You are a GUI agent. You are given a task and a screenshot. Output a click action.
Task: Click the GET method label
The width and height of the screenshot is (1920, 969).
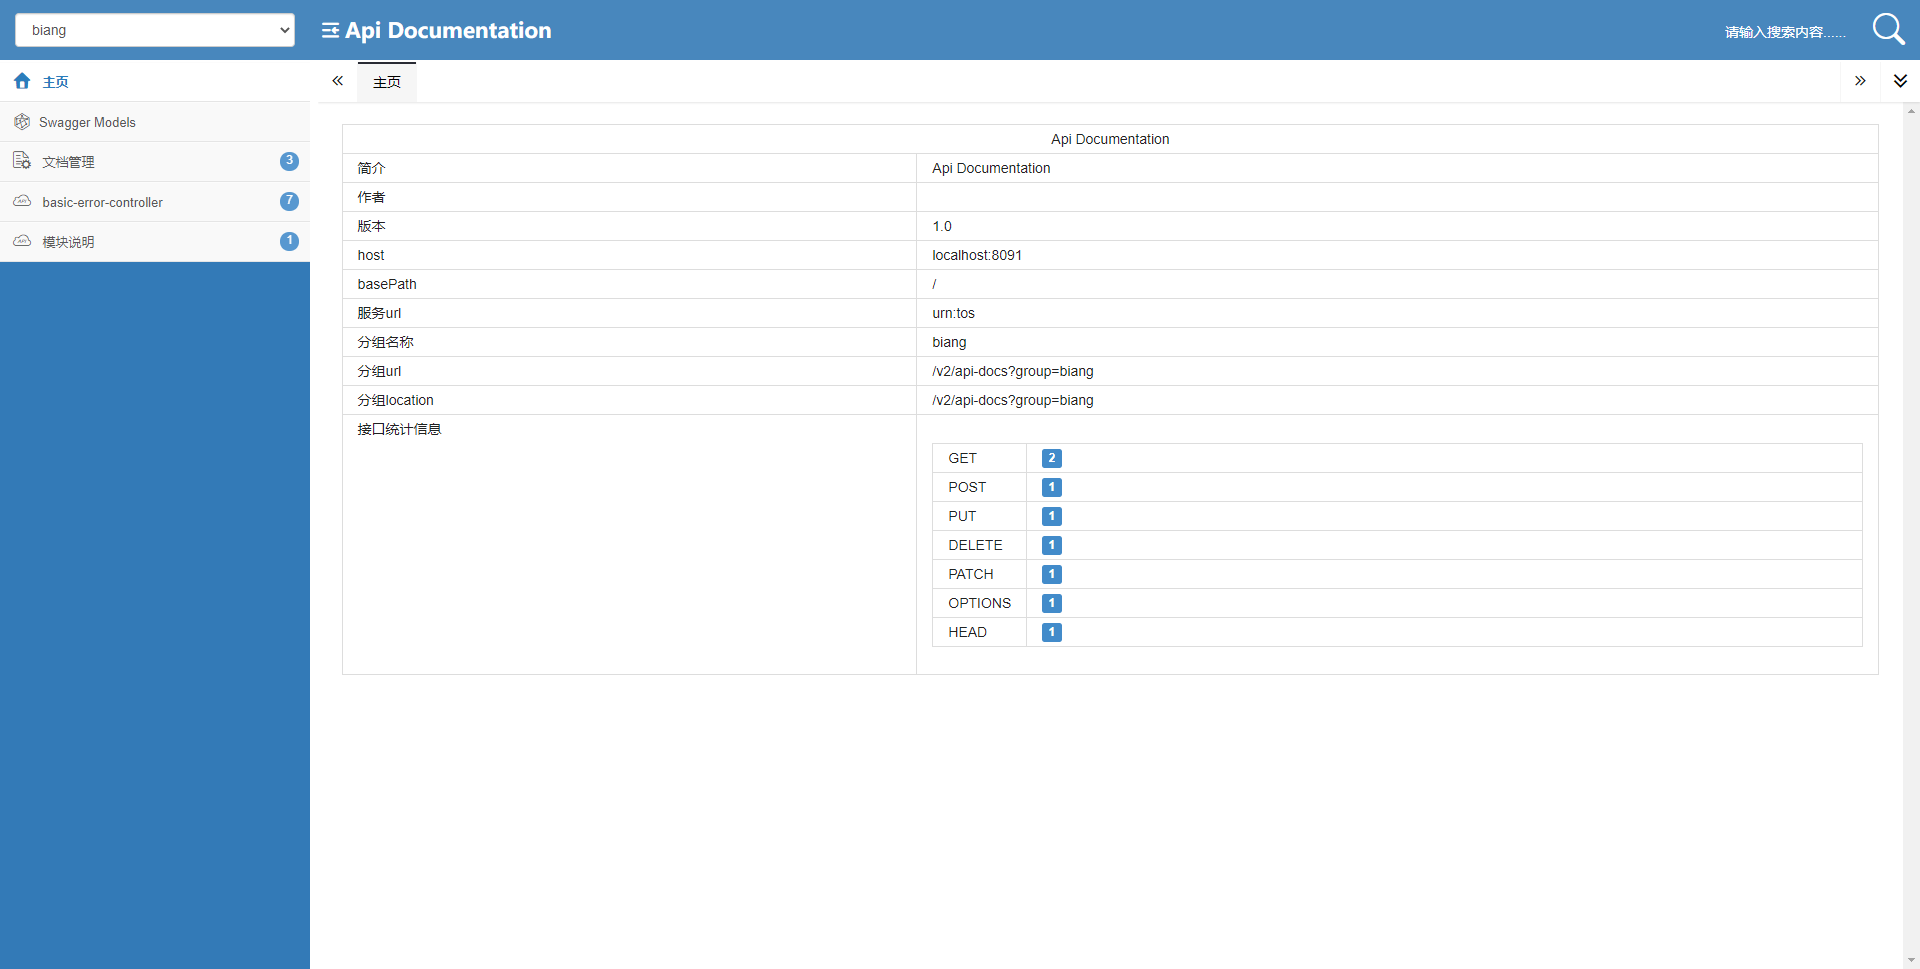coord(962,458)
